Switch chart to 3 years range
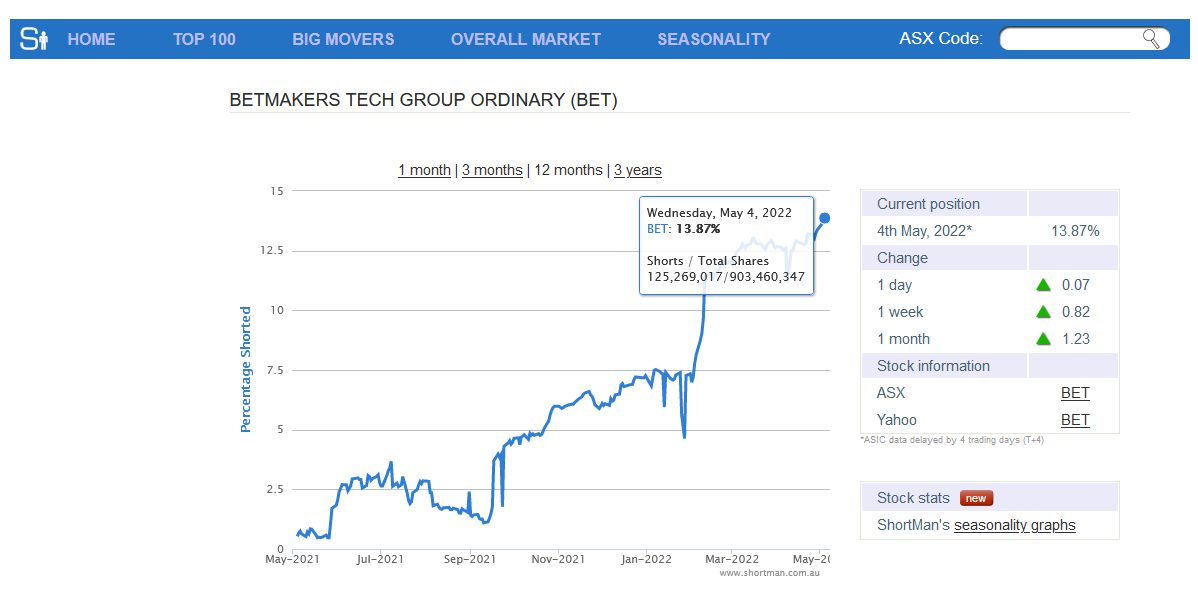This screenshot has width=1198, height=593. tap(638, 170)
